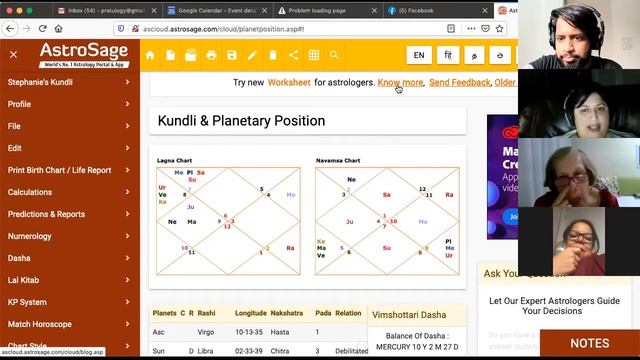640x360 pixels.
Task: Close the Google Calendar tab
Action: coord(264,11)
